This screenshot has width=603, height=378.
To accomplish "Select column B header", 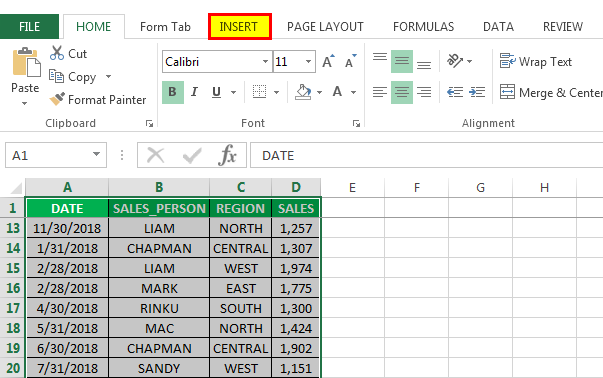I will (159, 187).
